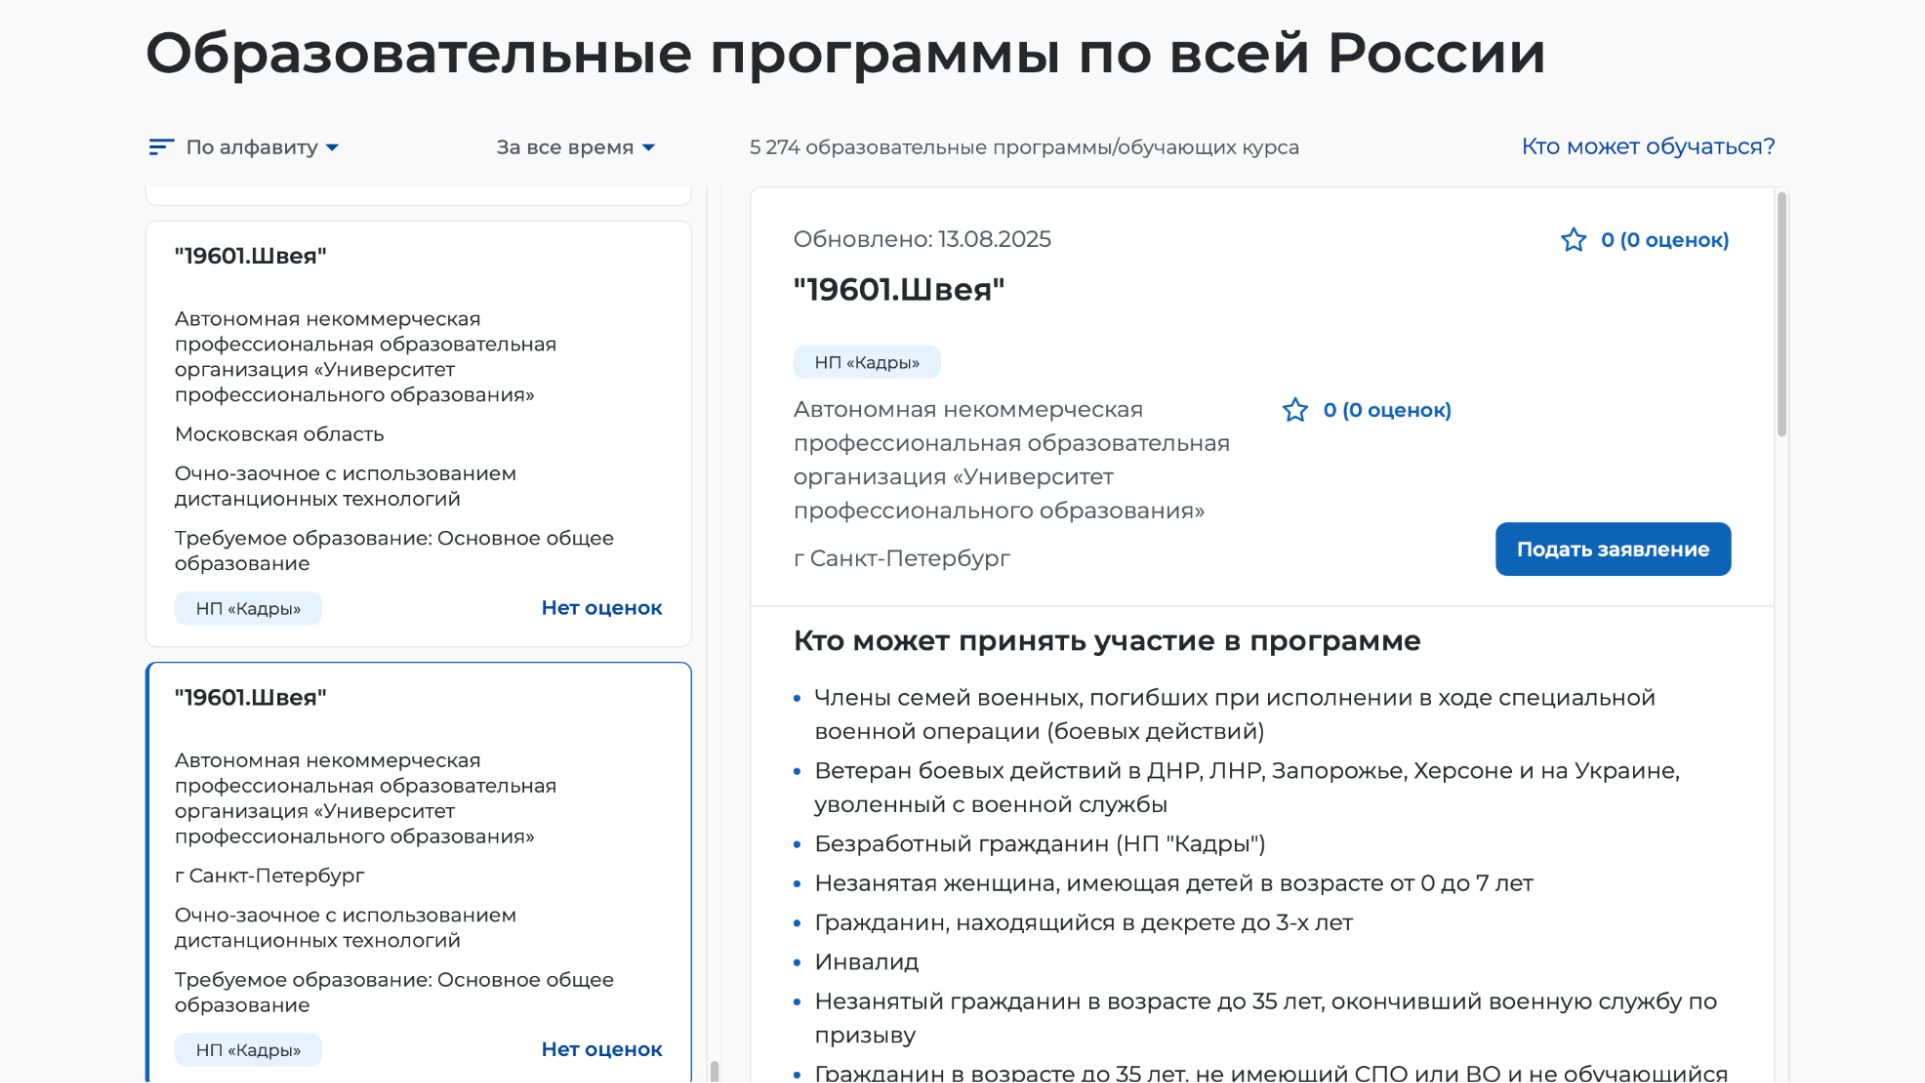1925x1083 pixels.
Task: Click the Ветеран боевых действий list item
Action: (1247, 788)
